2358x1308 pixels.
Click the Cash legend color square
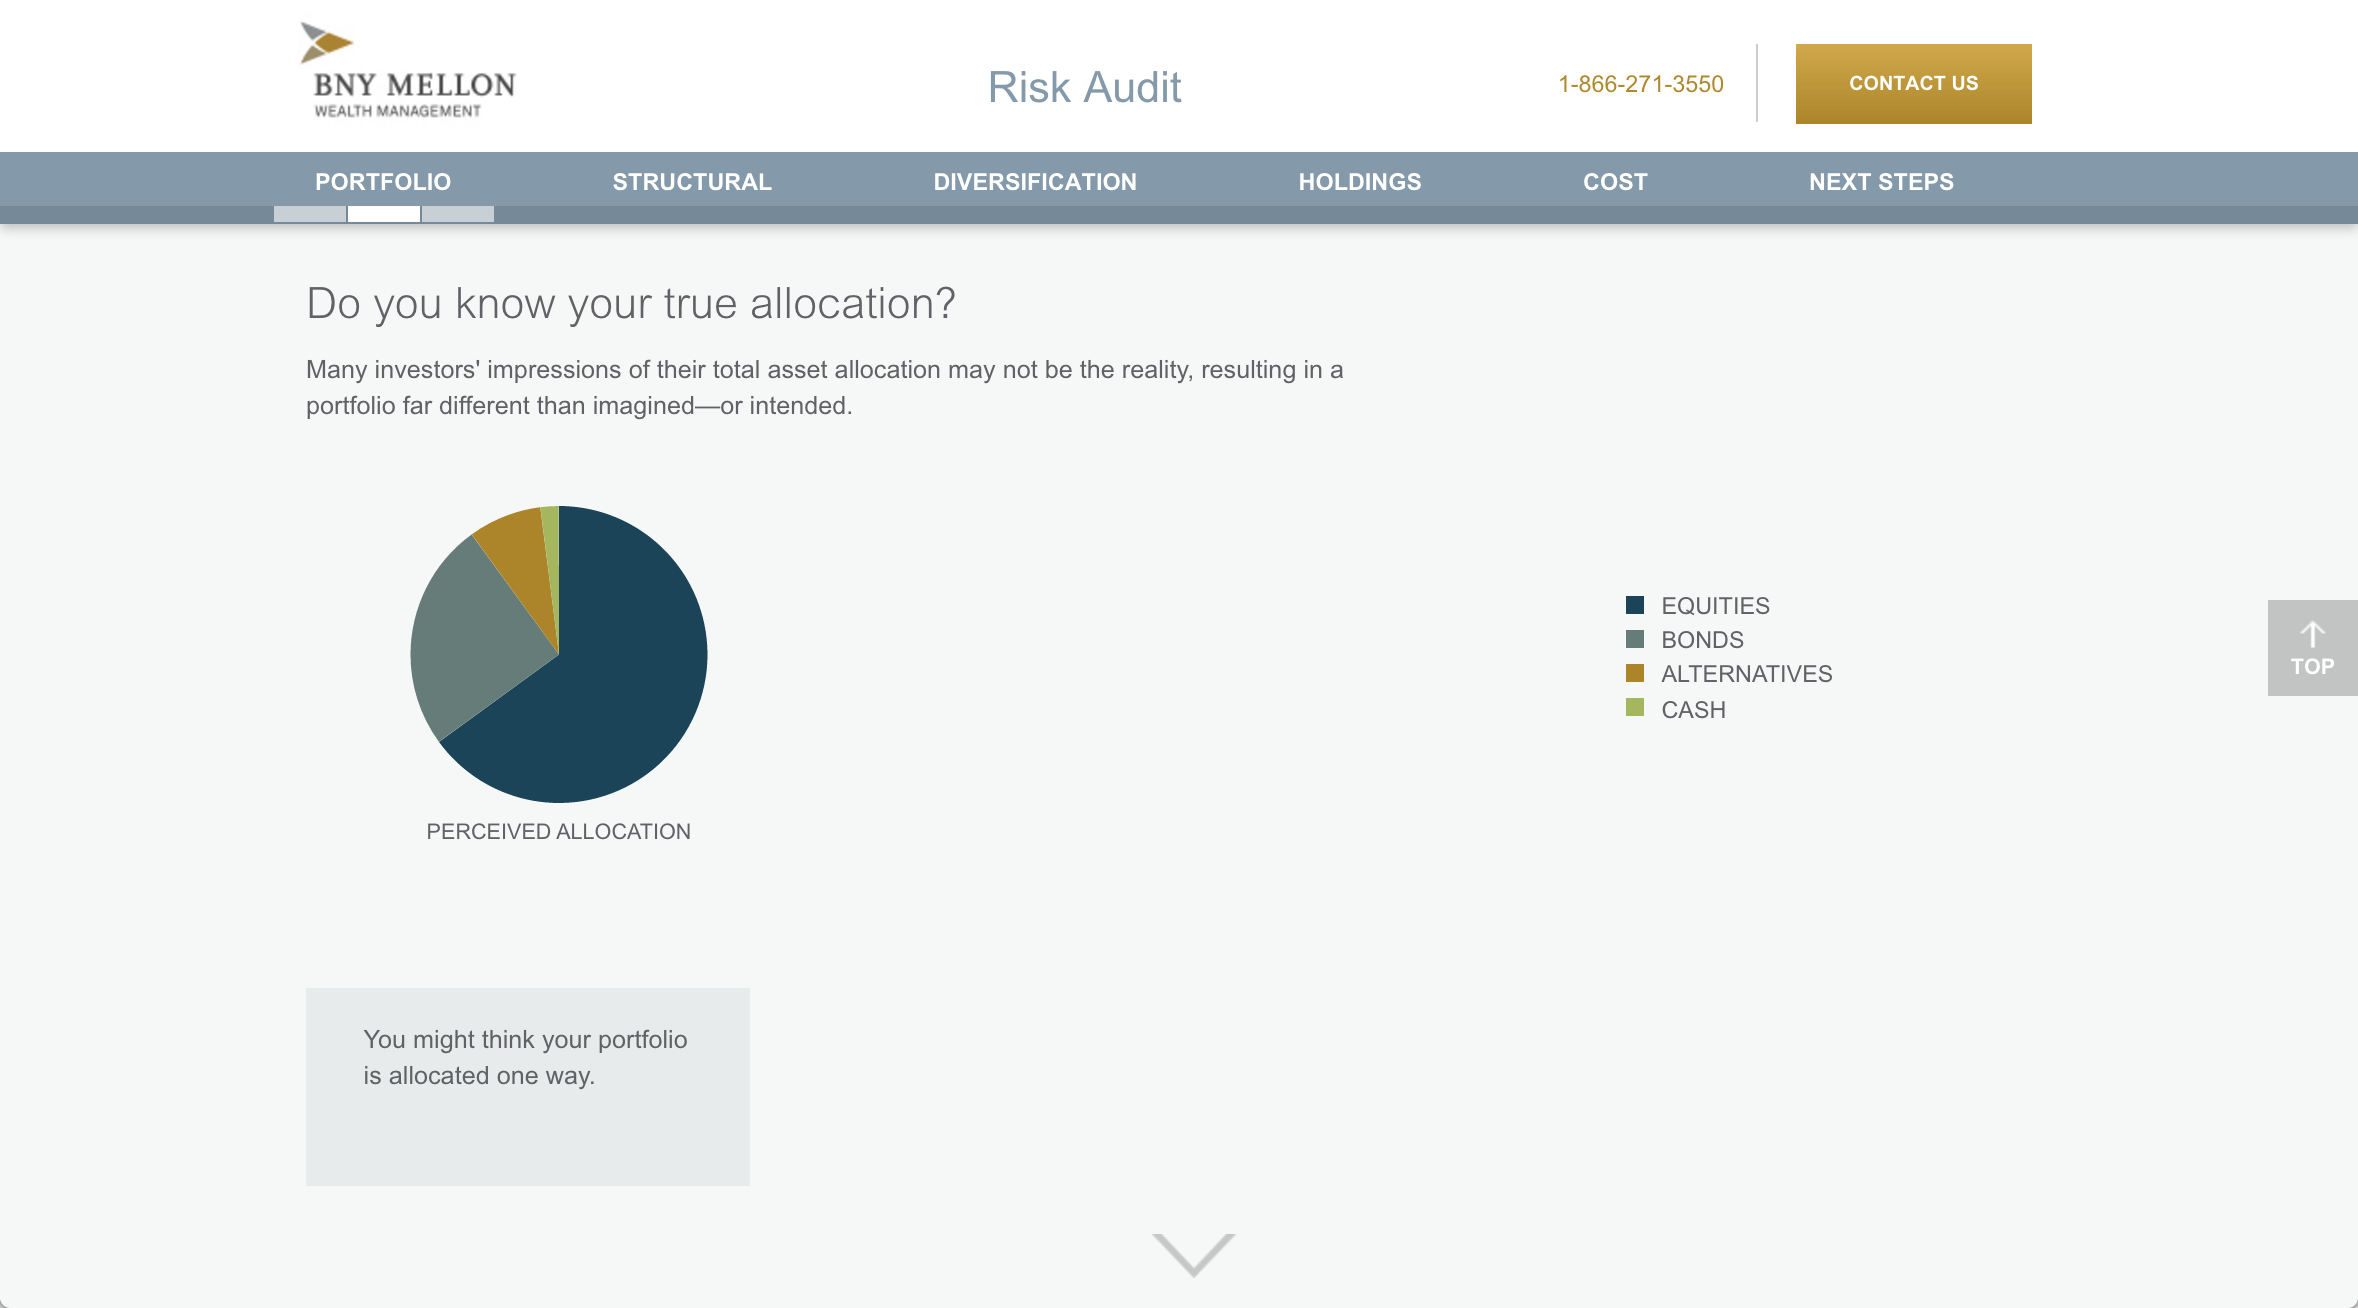(x=1635, y=708)
